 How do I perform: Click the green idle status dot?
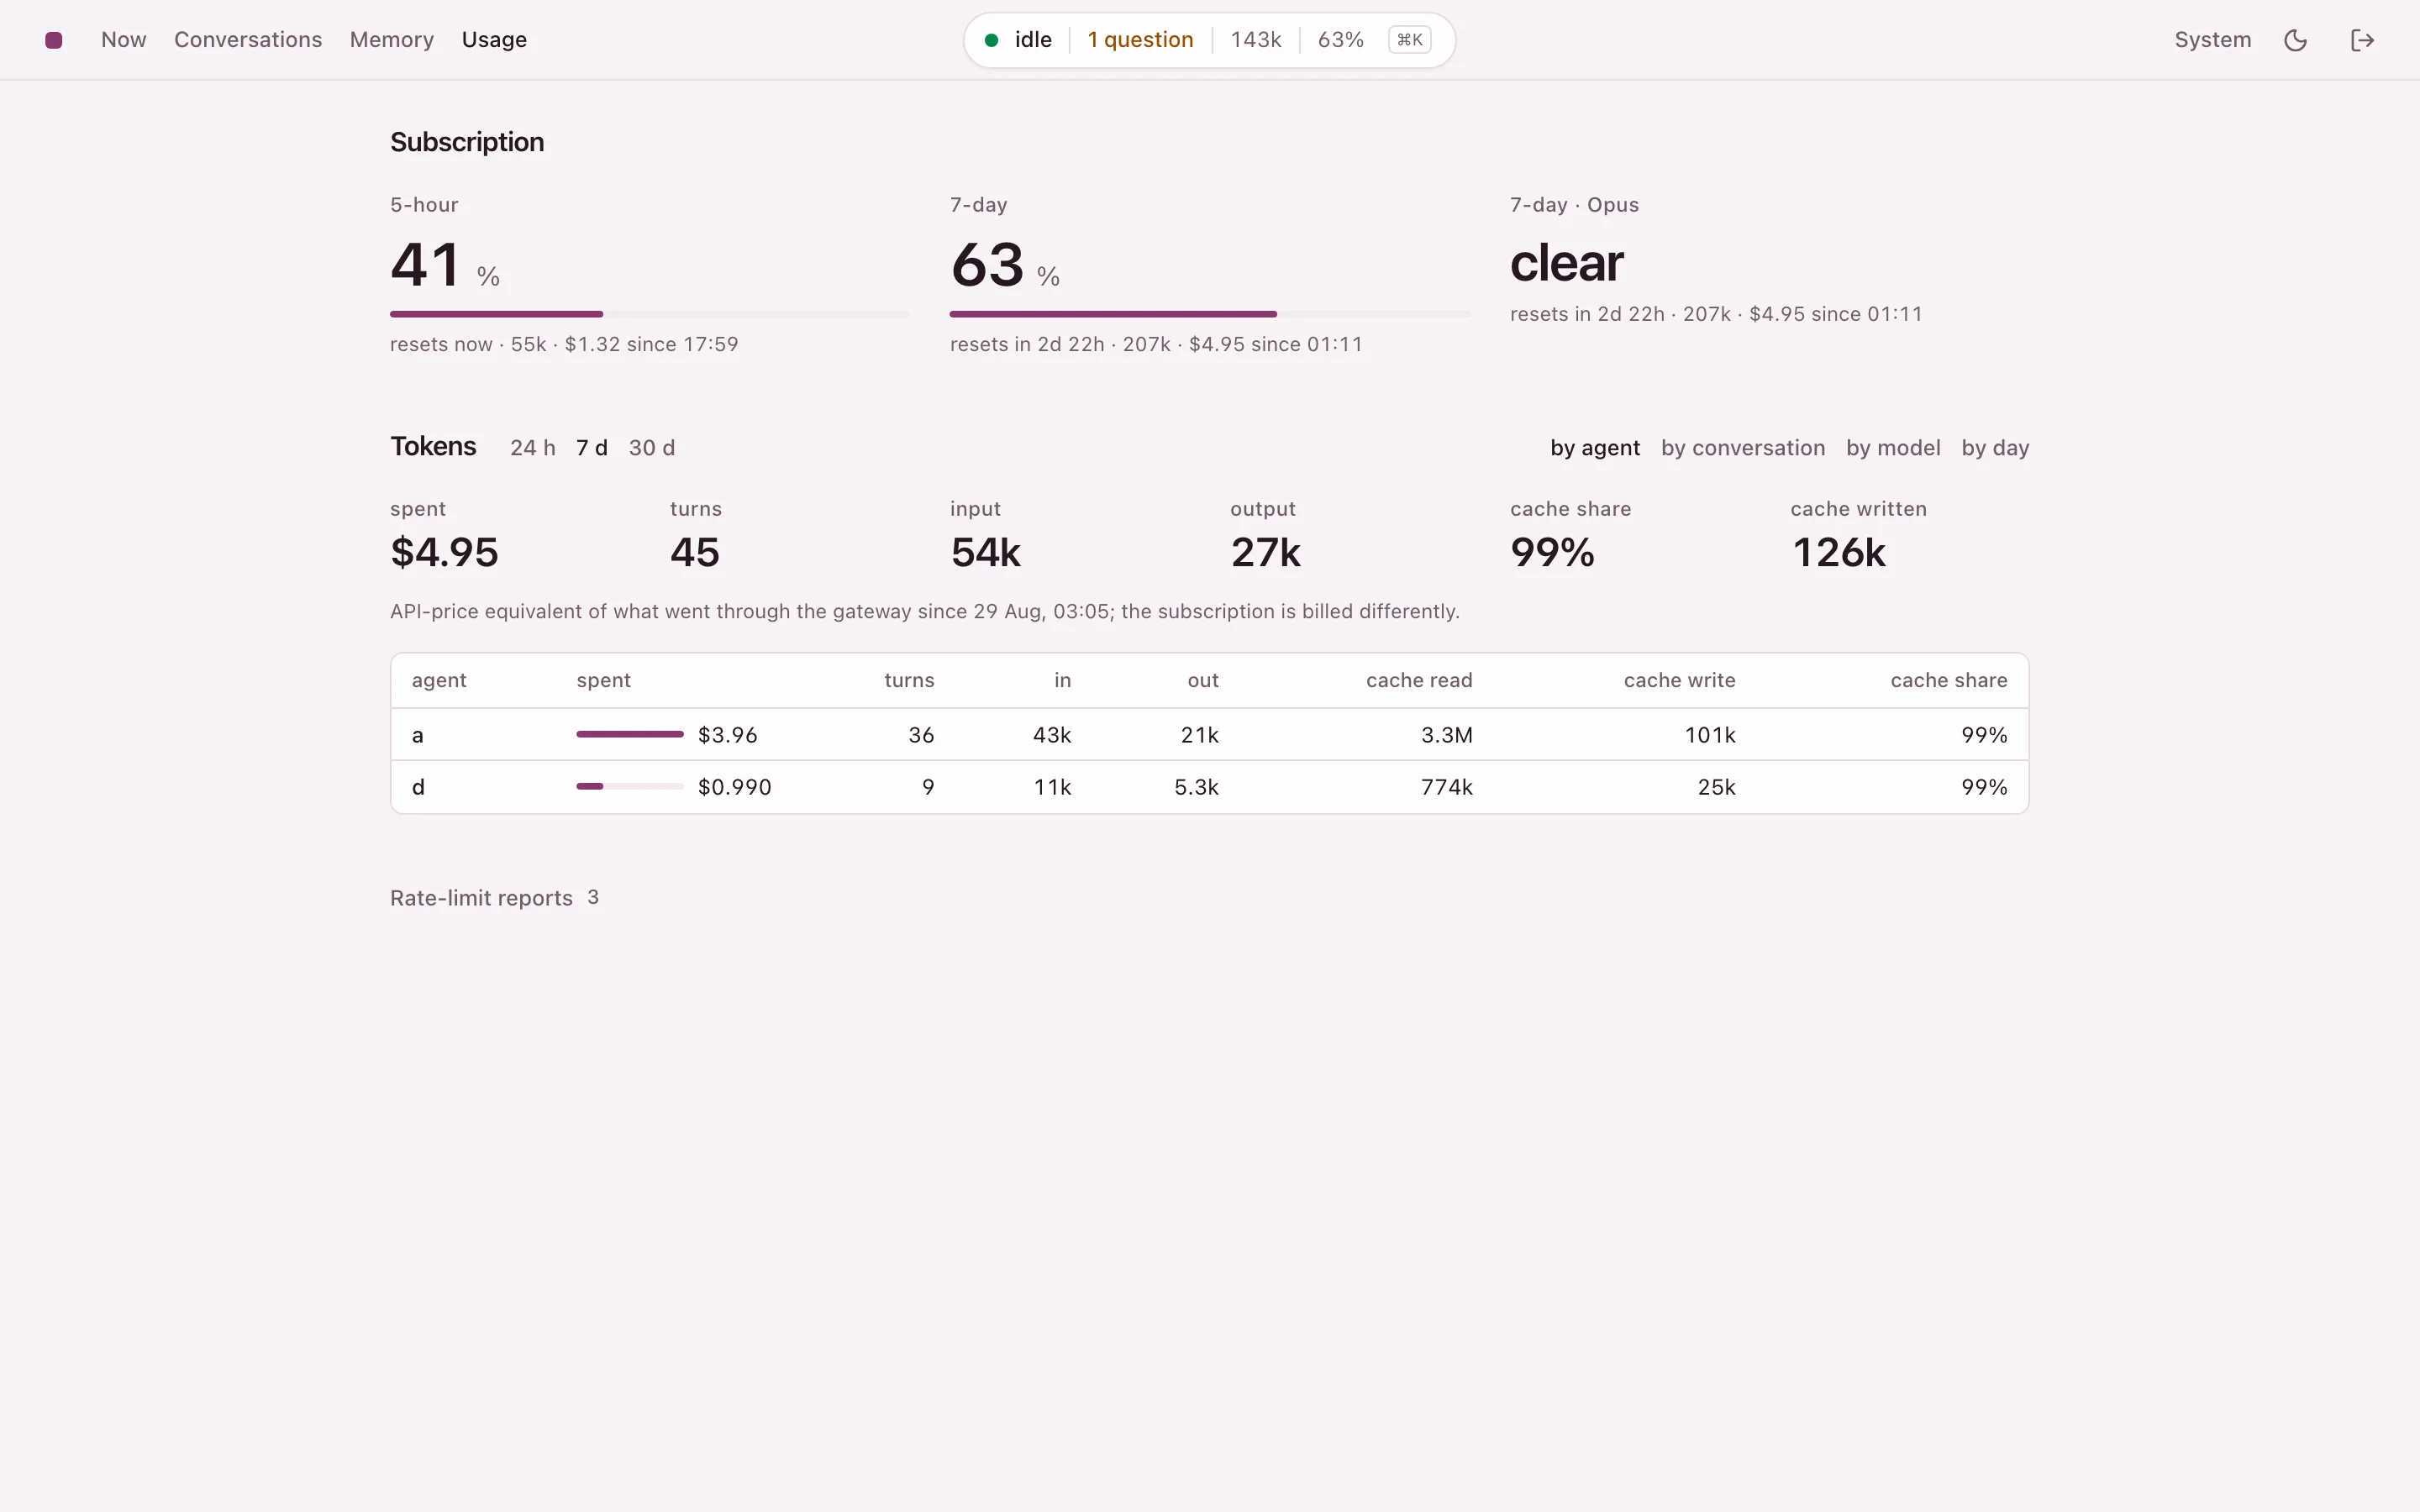[991, 40]
